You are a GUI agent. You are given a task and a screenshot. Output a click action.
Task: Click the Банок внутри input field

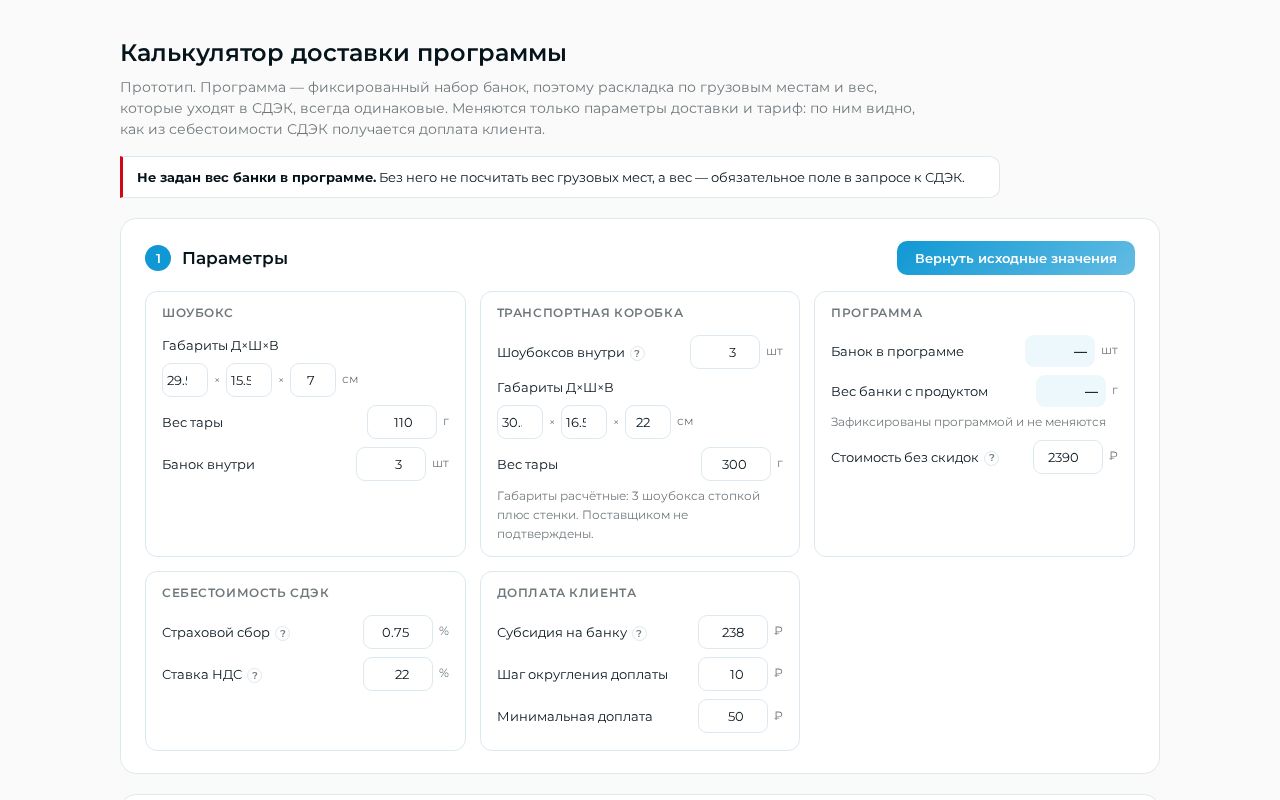pyautogui.click(x=391, y=464)
